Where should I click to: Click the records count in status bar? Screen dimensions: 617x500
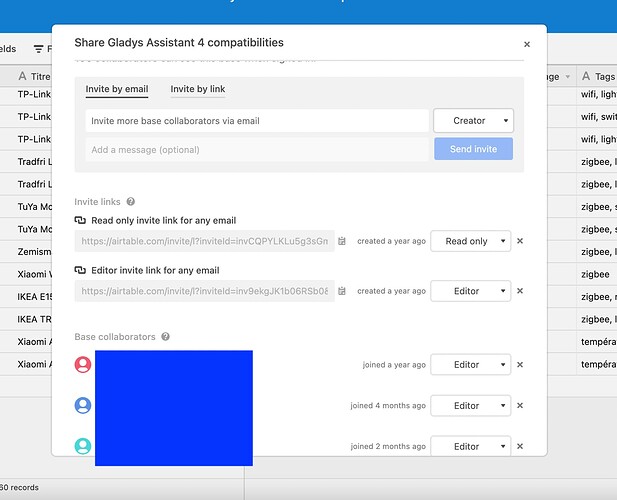tap(19, 487)
